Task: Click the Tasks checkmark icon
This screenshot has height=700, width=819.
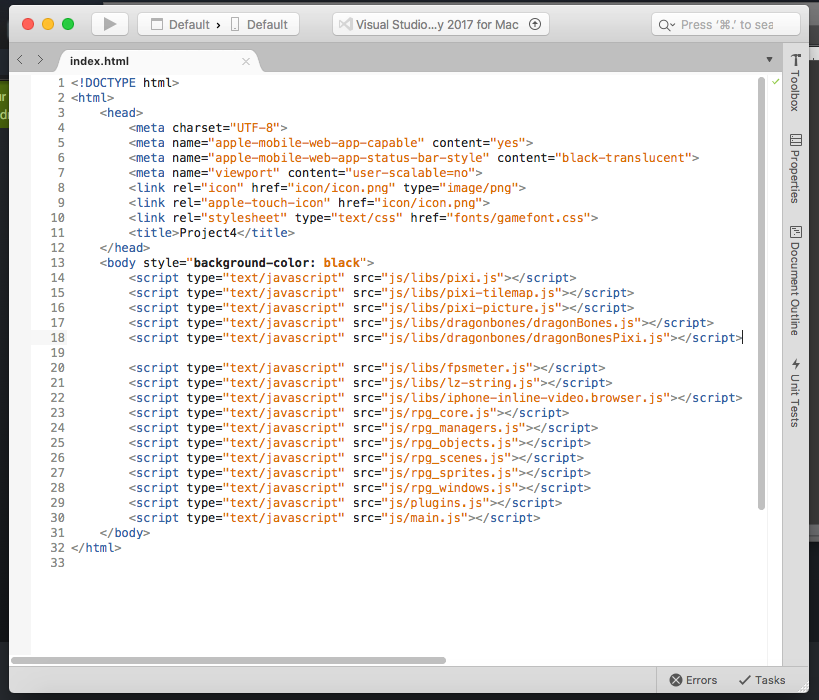Action: [744, 680]
